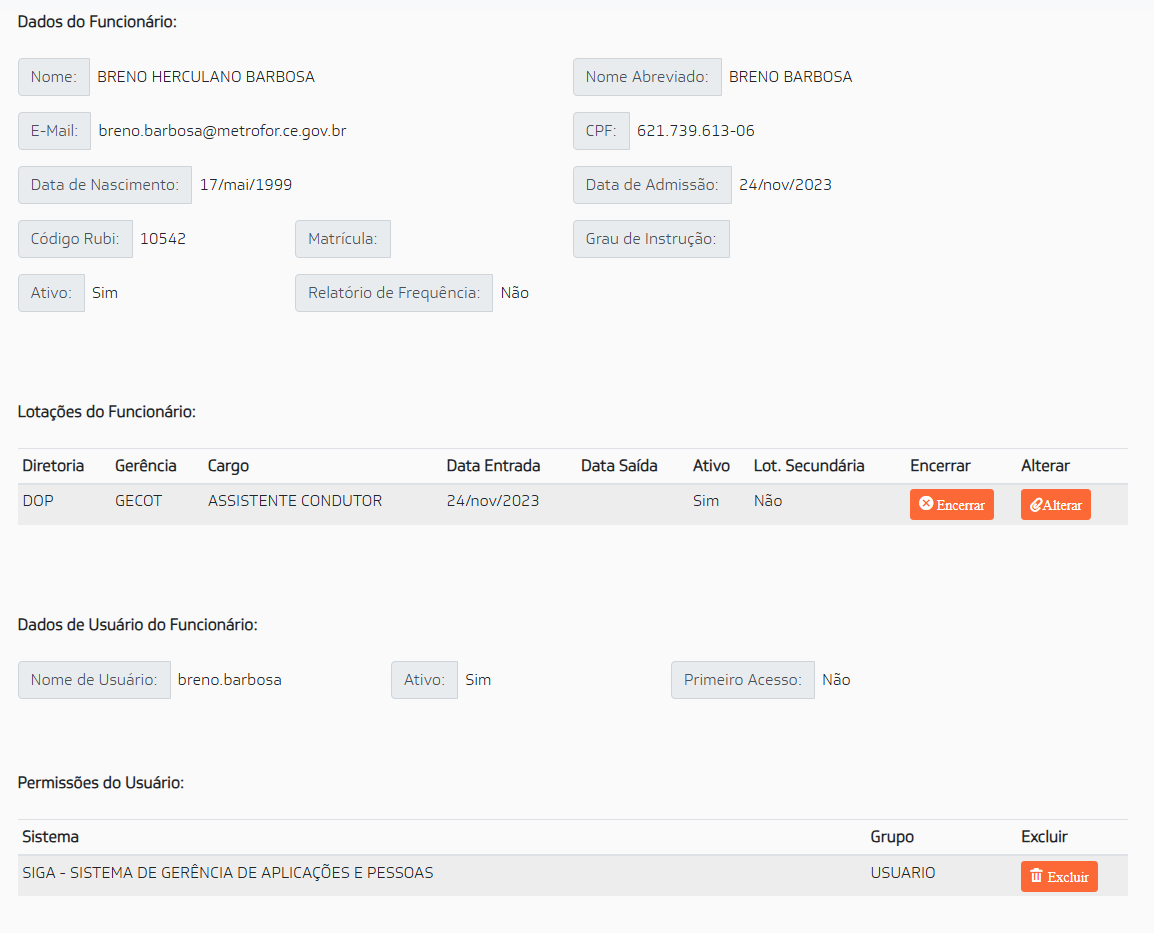Viewport: 1154px width, 933px height.
Task: Click the Sistema column header
Action: (50, 837)
